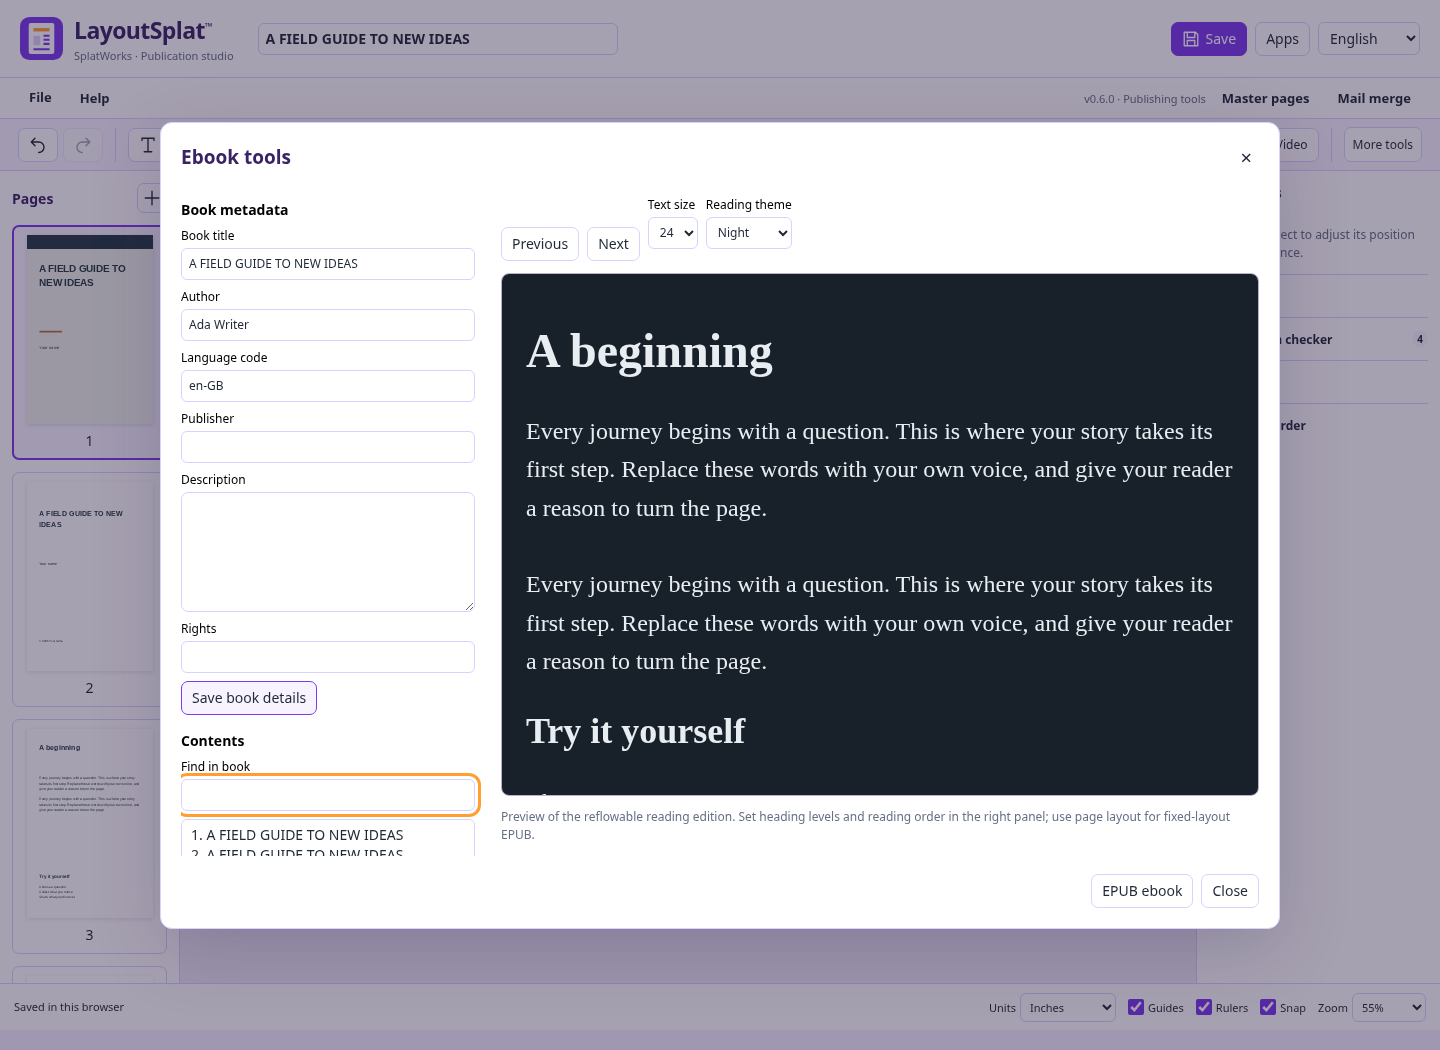This screenshot has height=1050, width=1440.
Task: Click More tools button
Action: (1382, 145)
